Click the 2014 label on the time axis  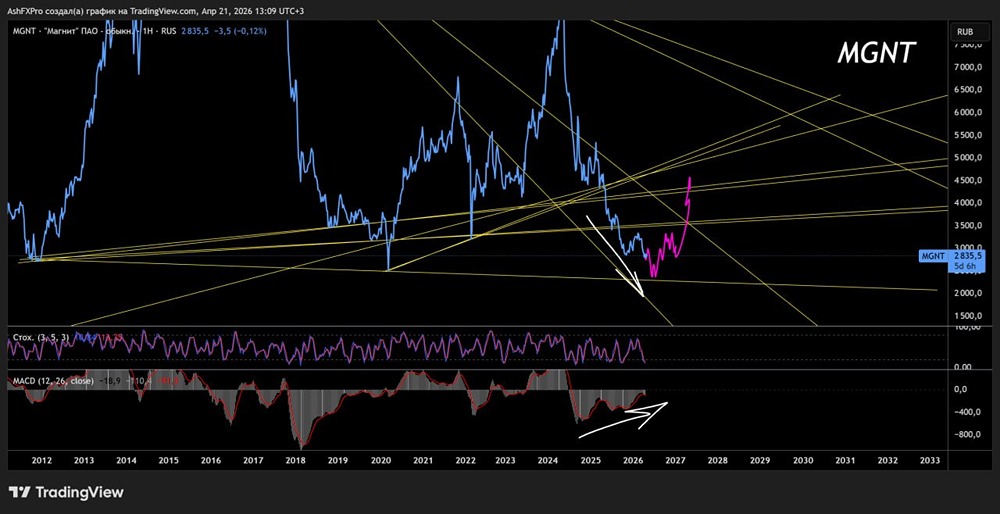[x=126, y=460]
